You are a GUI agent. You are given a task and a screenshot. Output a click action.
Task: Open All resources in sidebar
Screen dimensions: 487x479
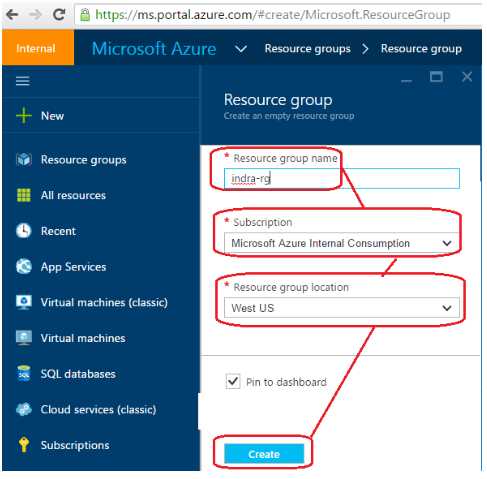pyautogui.click(x=73, y=195)
